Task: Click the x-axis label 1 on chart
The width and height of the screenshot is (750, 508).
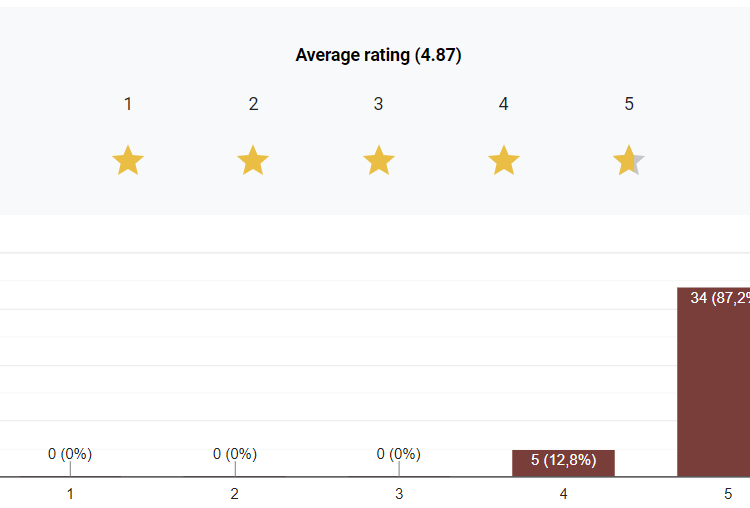Action: (70, 493)
